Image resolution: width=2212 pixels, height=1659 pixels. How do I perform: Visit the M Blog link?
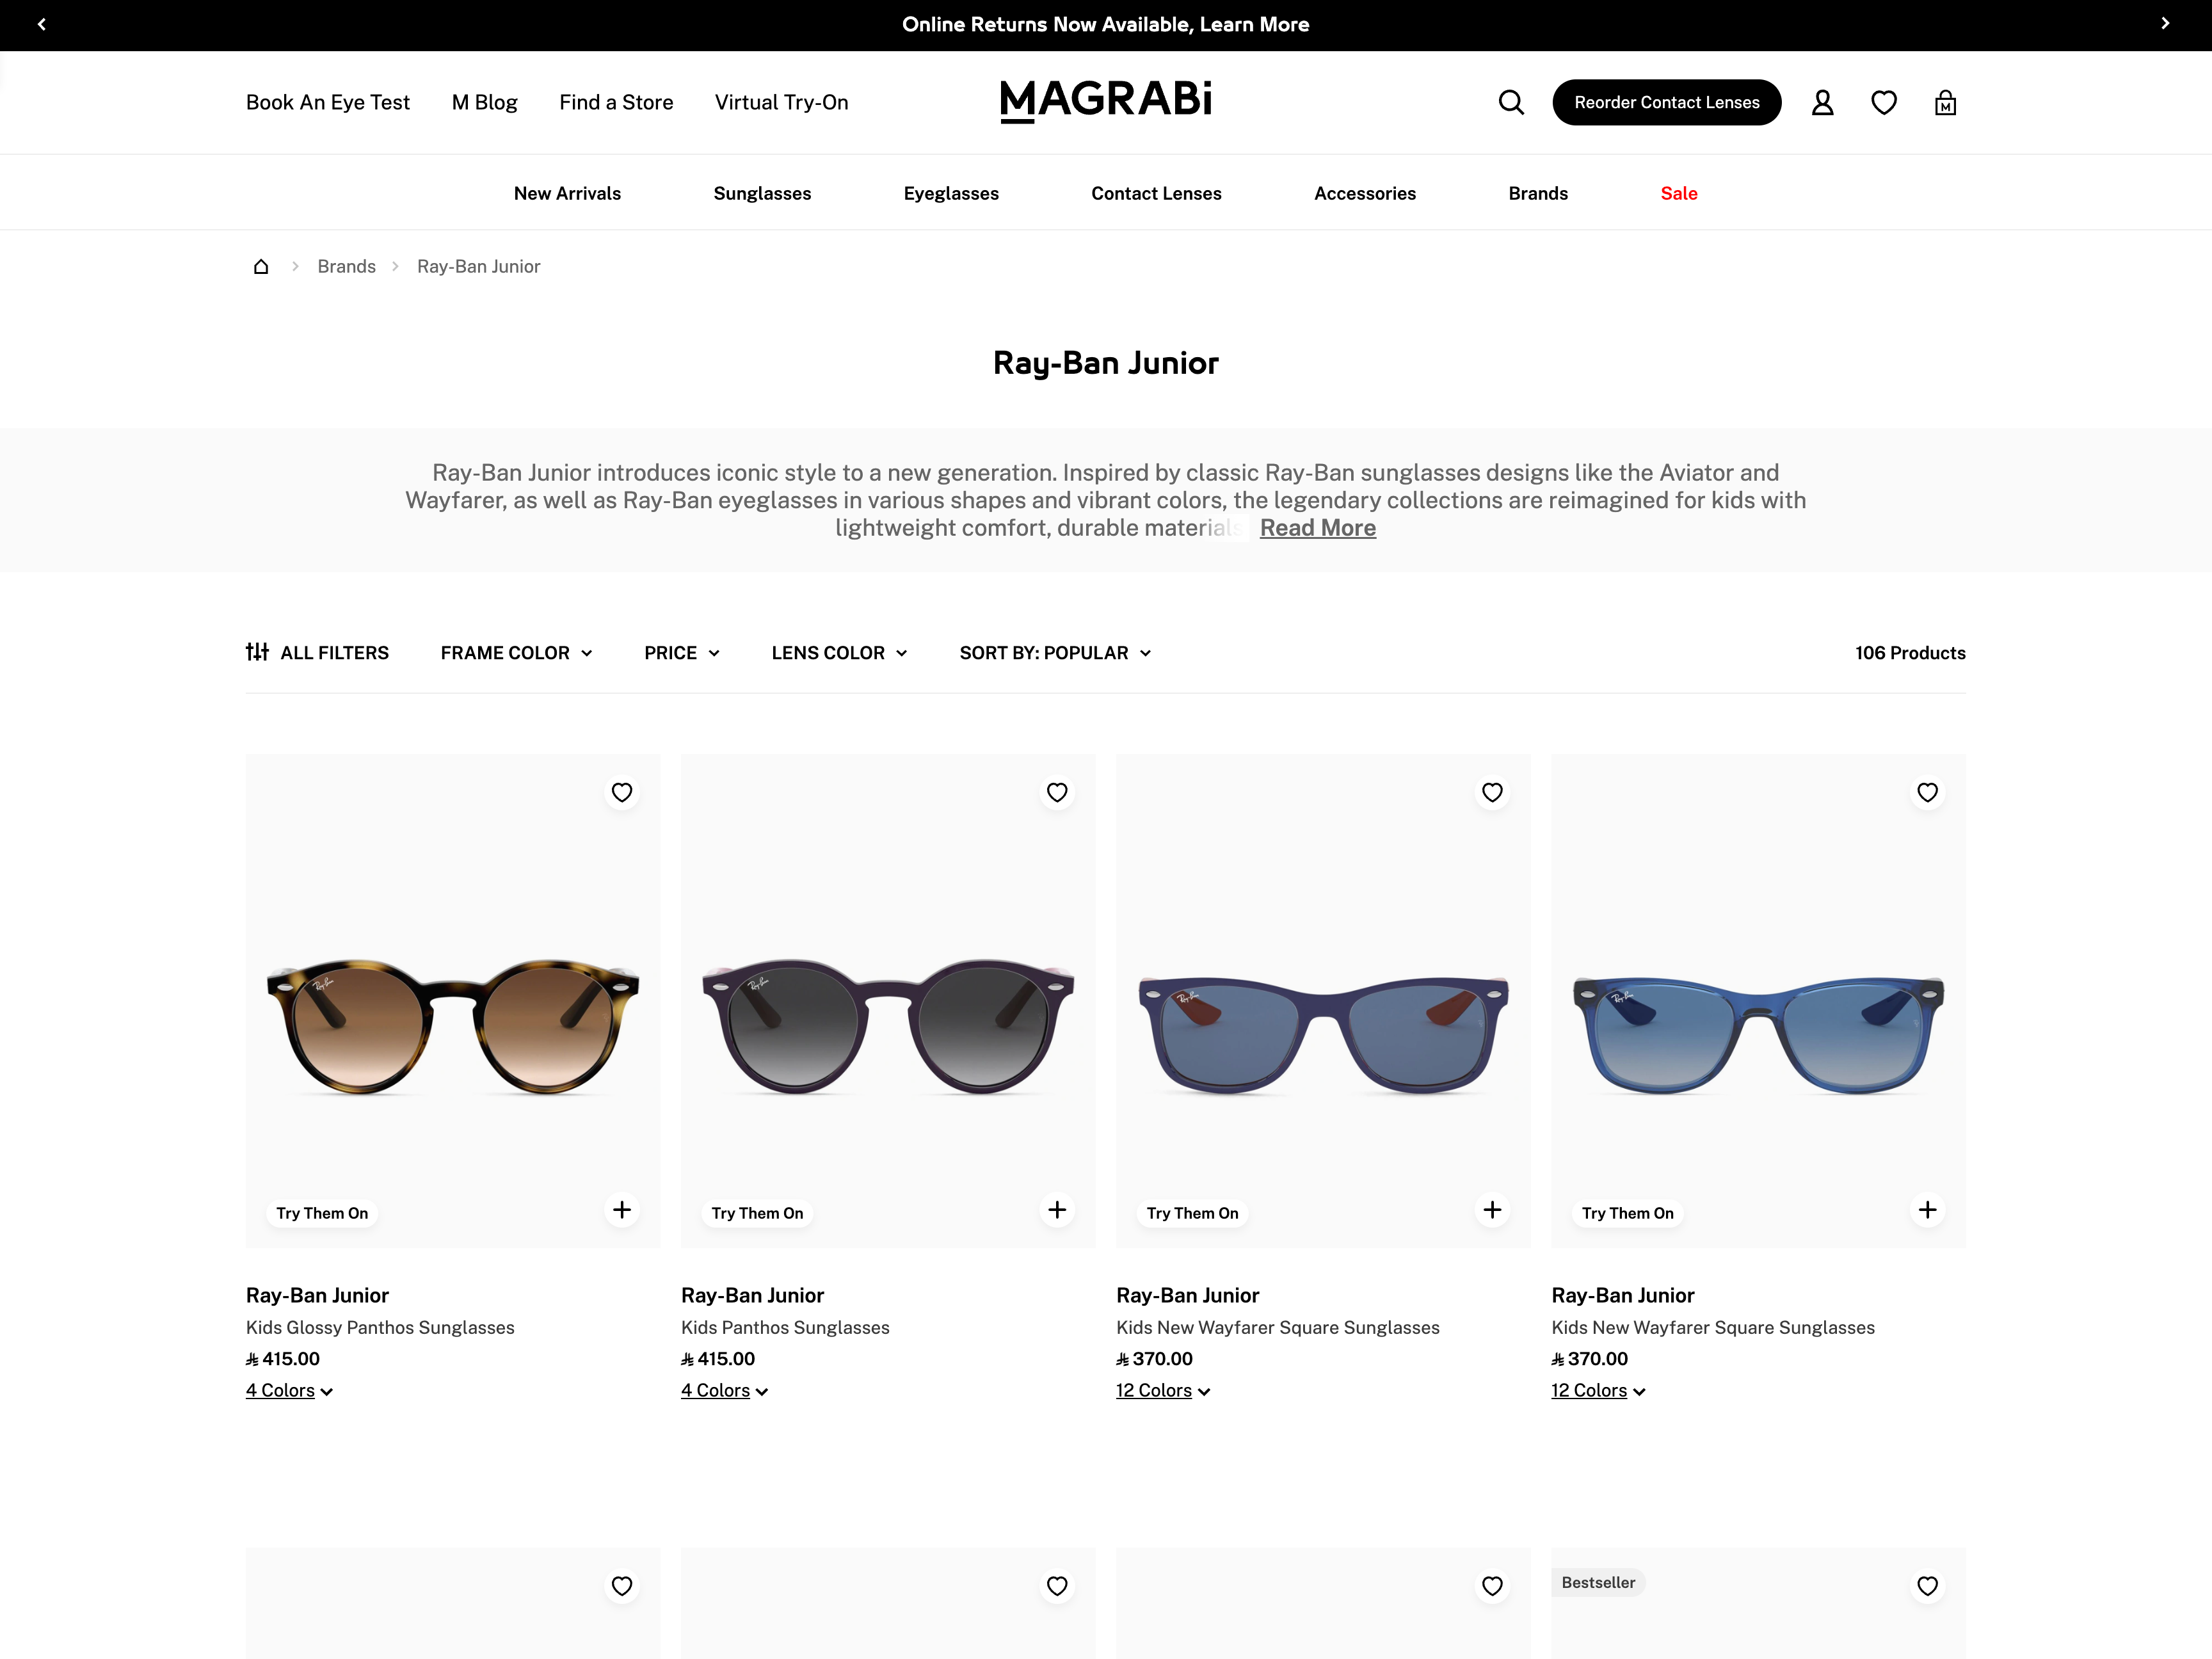pos(484,102)
